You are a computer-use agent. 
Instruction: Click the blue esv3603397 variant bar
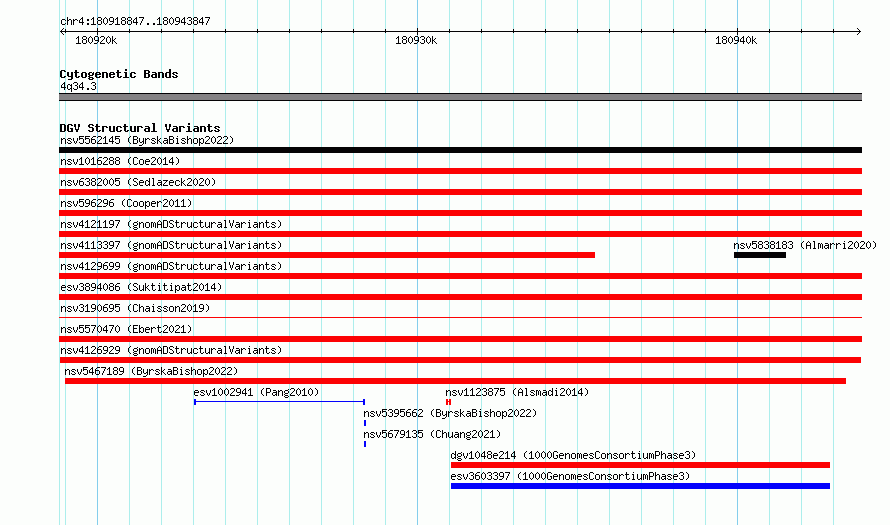[x=640, y=486]
